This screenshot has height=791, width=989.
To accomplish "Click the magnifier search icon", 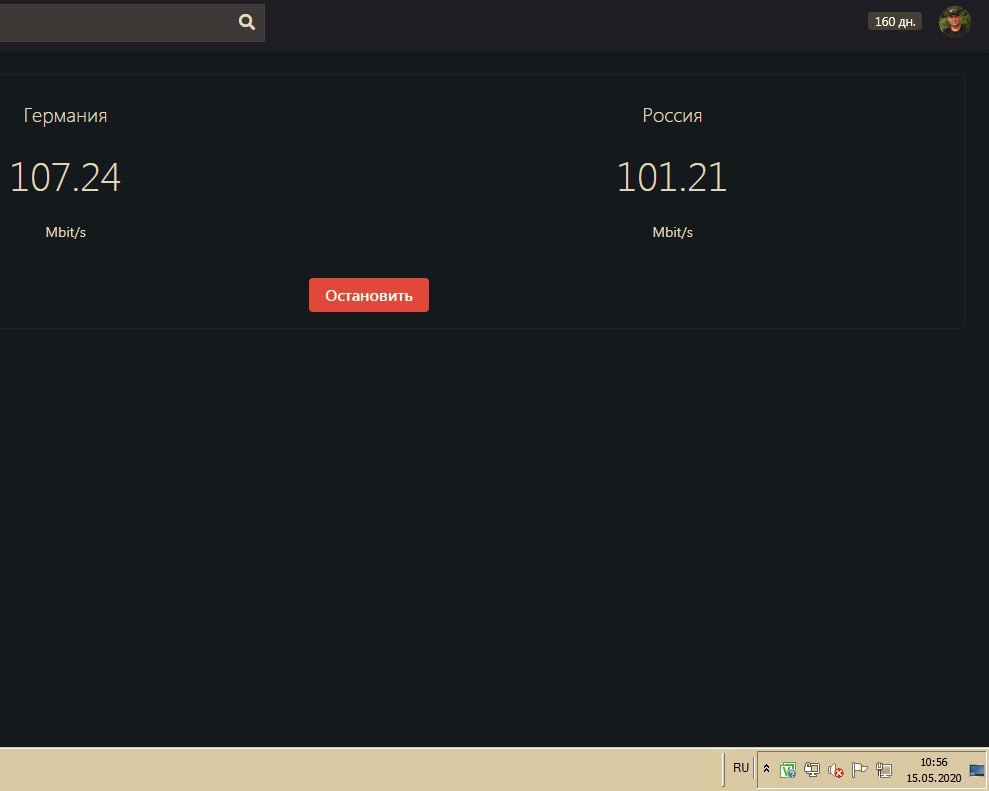I will (x=247, y=22).
